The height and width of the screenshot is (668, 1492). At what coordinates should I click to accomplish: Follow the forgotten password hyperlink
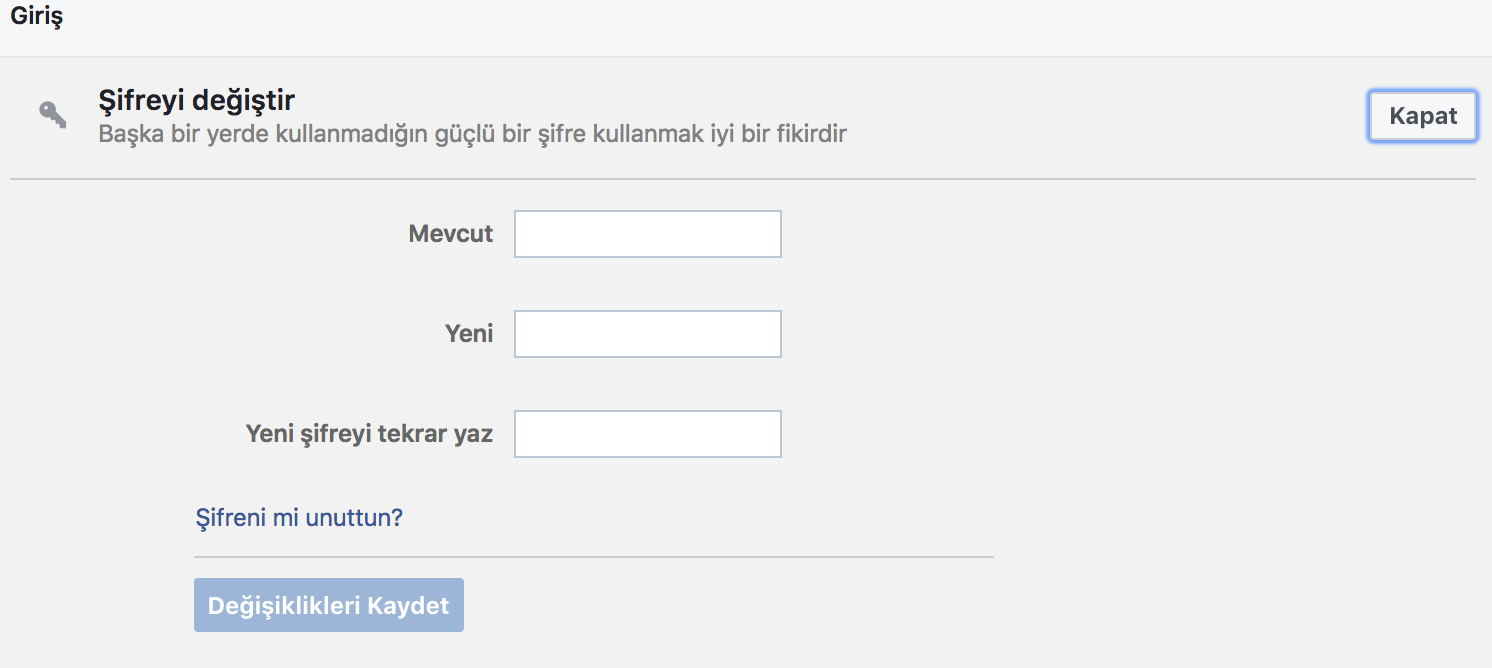click(x=299, y=517)
